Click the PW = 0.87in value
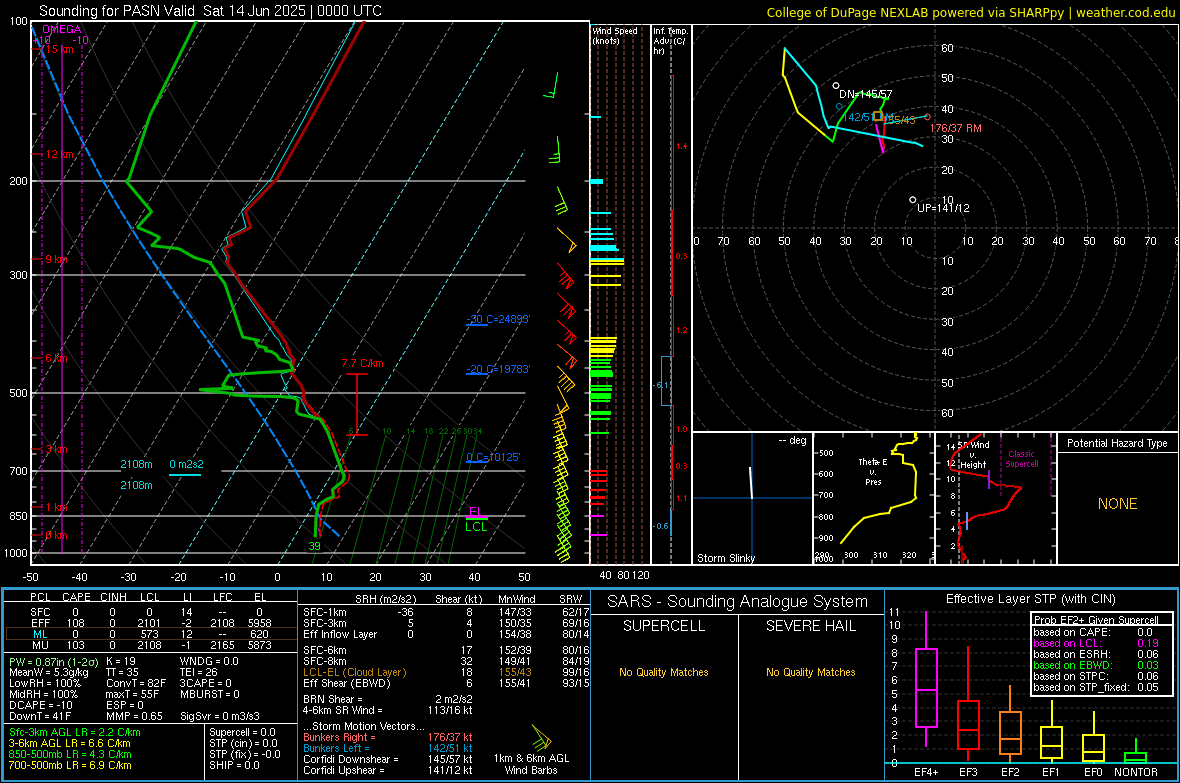This screenshot has height=783, width=1180. pos(53,661)
